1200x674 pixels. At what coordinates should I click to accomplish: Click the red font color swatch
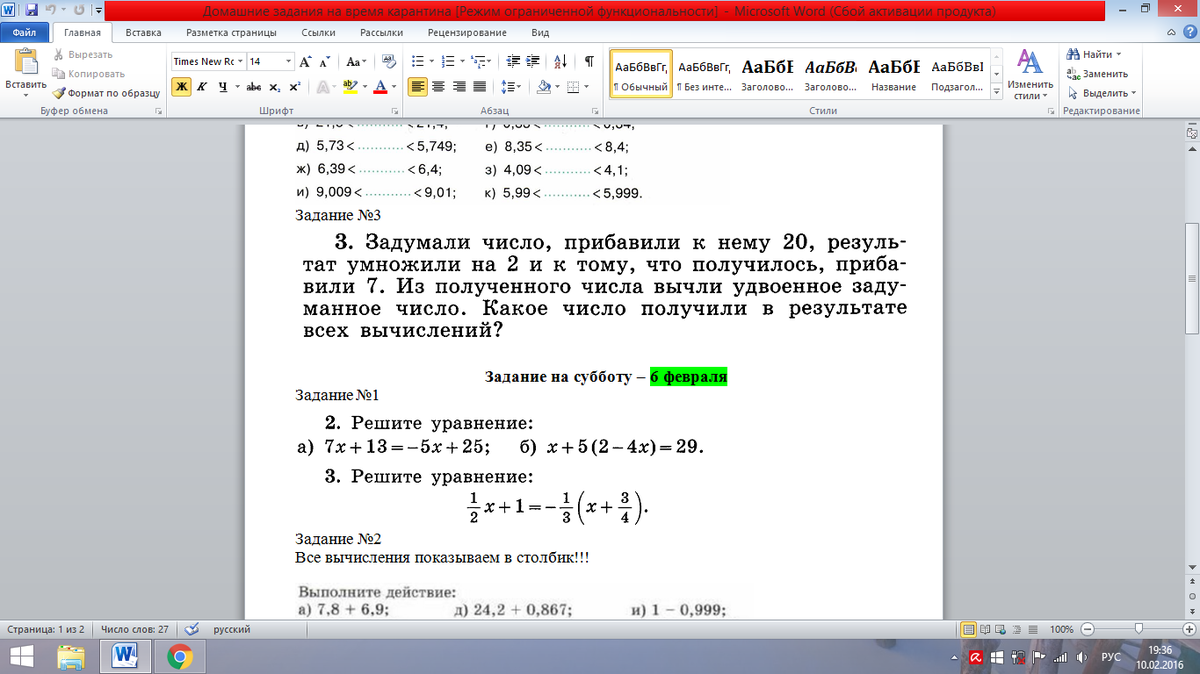pyautogui.click(x=380, y=87)
